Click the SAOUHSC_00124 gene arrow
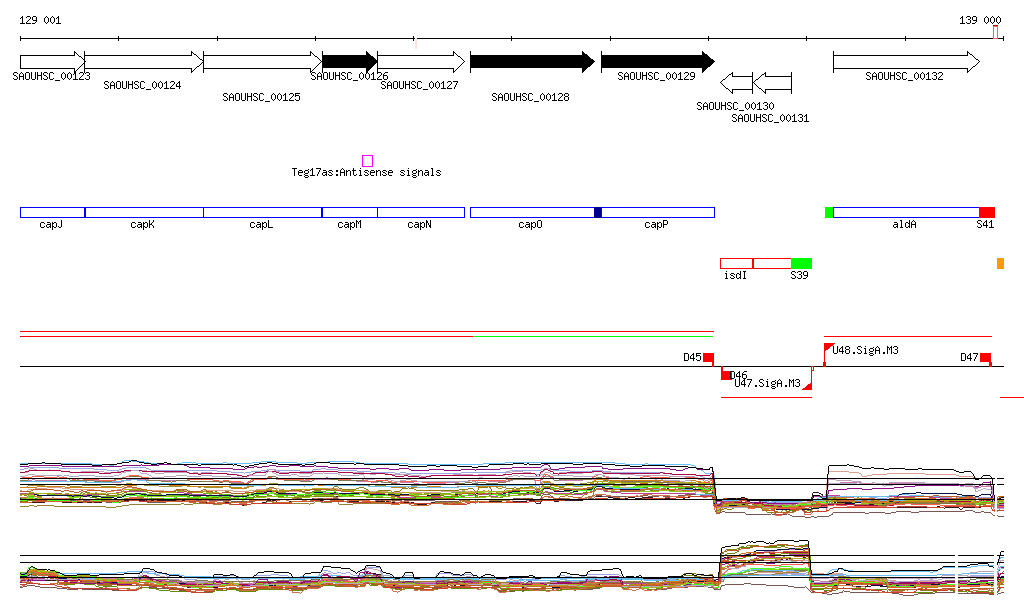This screenshot has height=611, width=1024. [x=143, y=62]
